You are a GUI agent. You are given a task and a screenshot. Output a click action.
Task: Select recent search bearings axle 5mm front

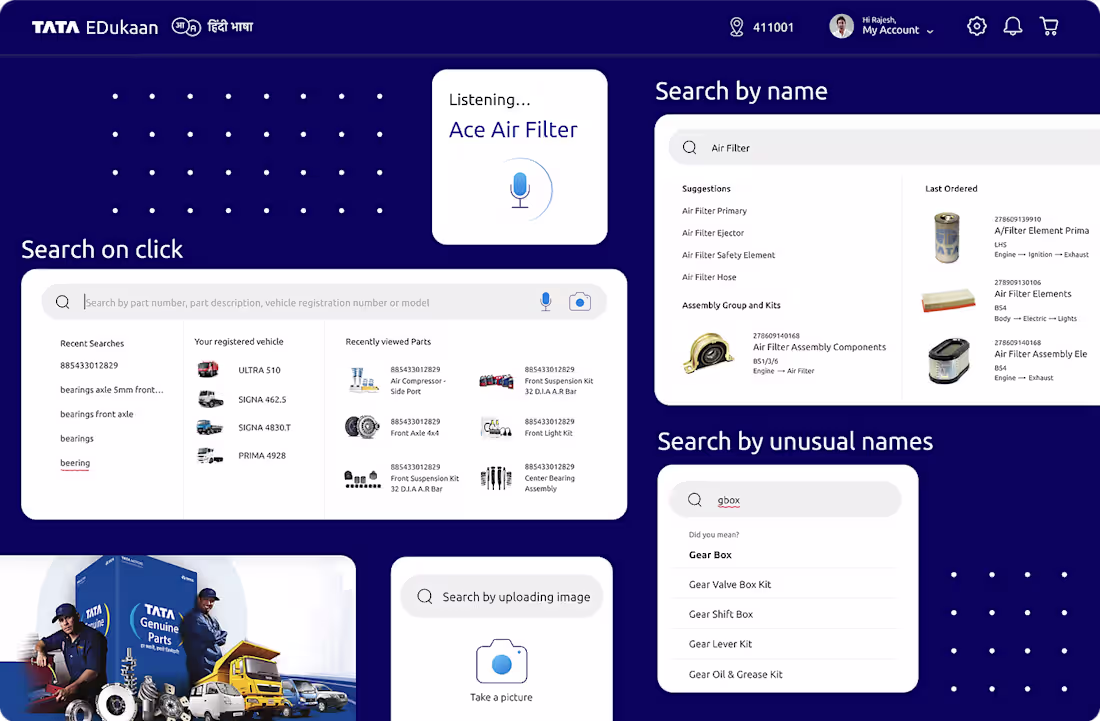pos(112,389)
